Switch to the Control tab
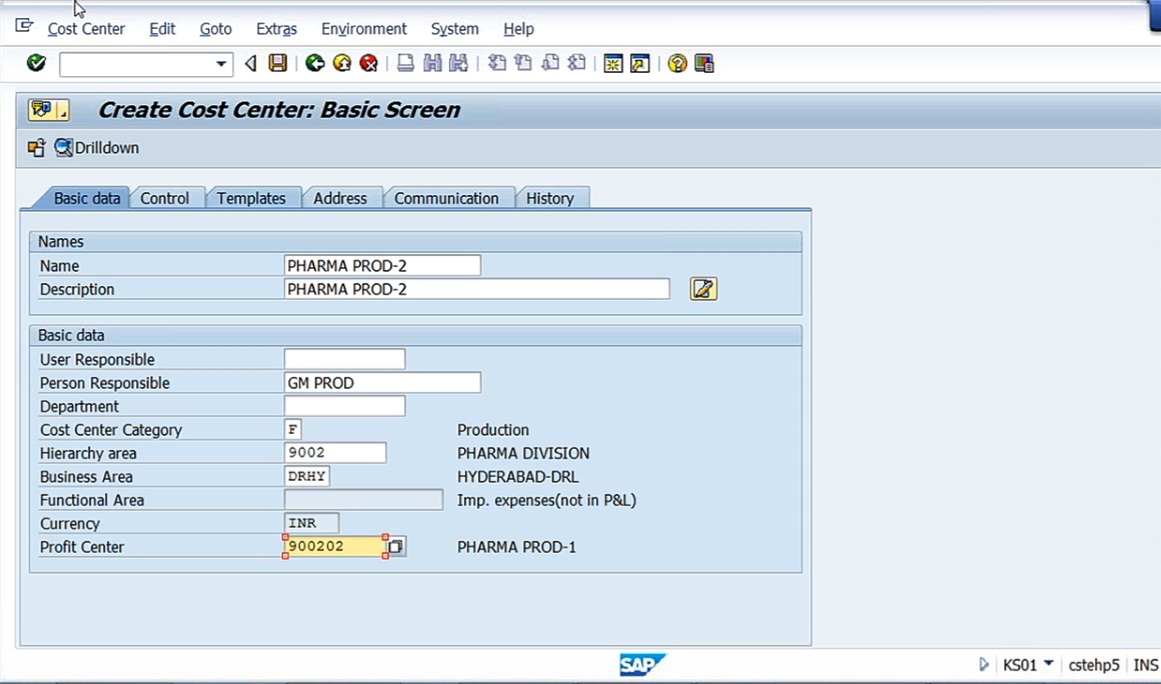The image size is (1161, 684). (164, 198)
